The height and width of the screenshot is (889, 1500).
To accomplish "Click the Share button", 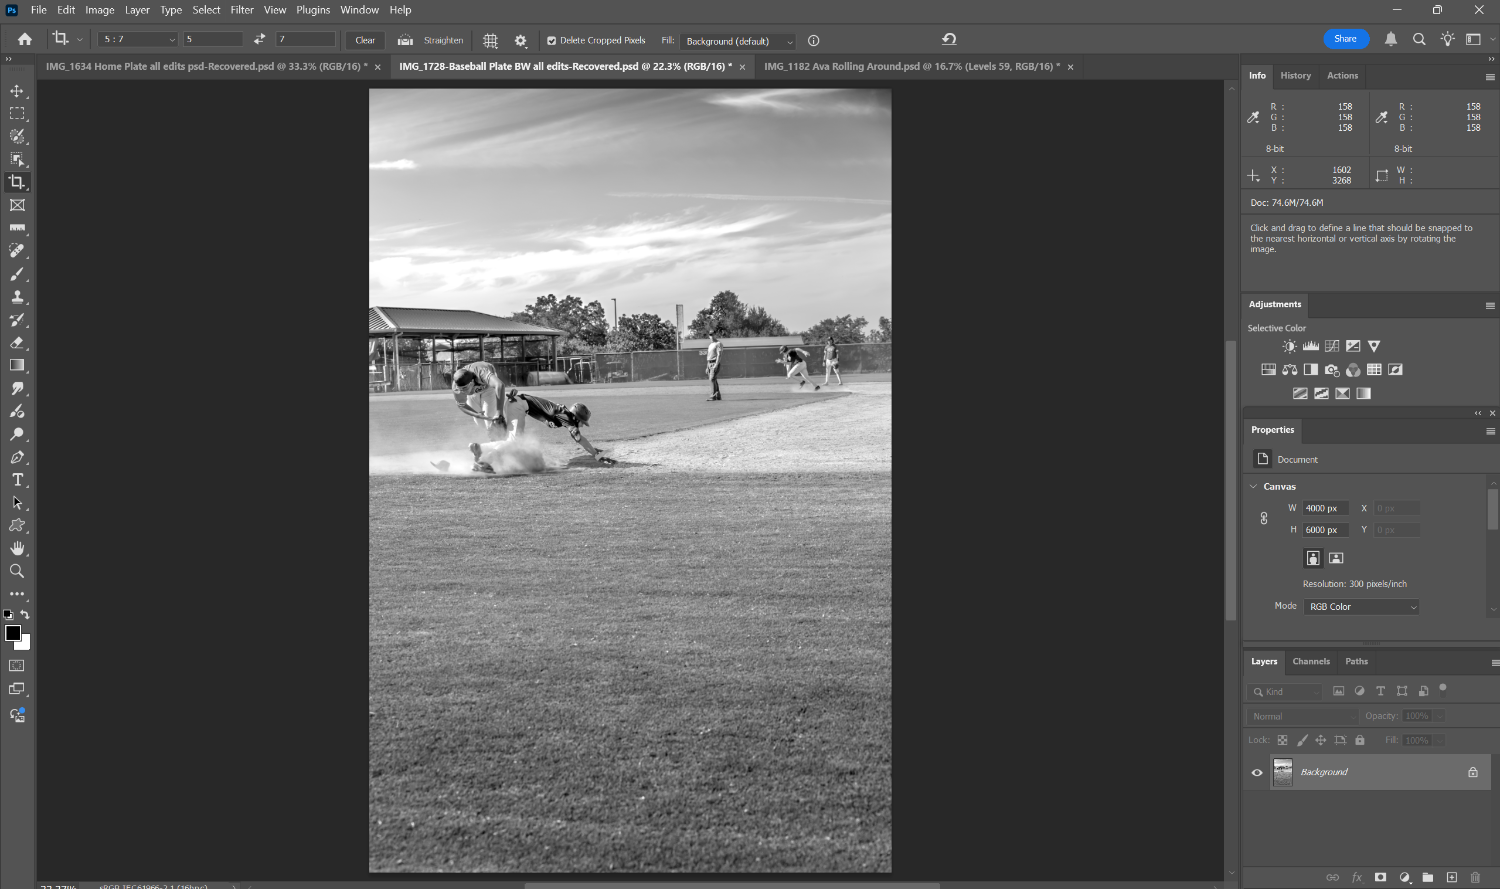I will [x=1345, y=39].
